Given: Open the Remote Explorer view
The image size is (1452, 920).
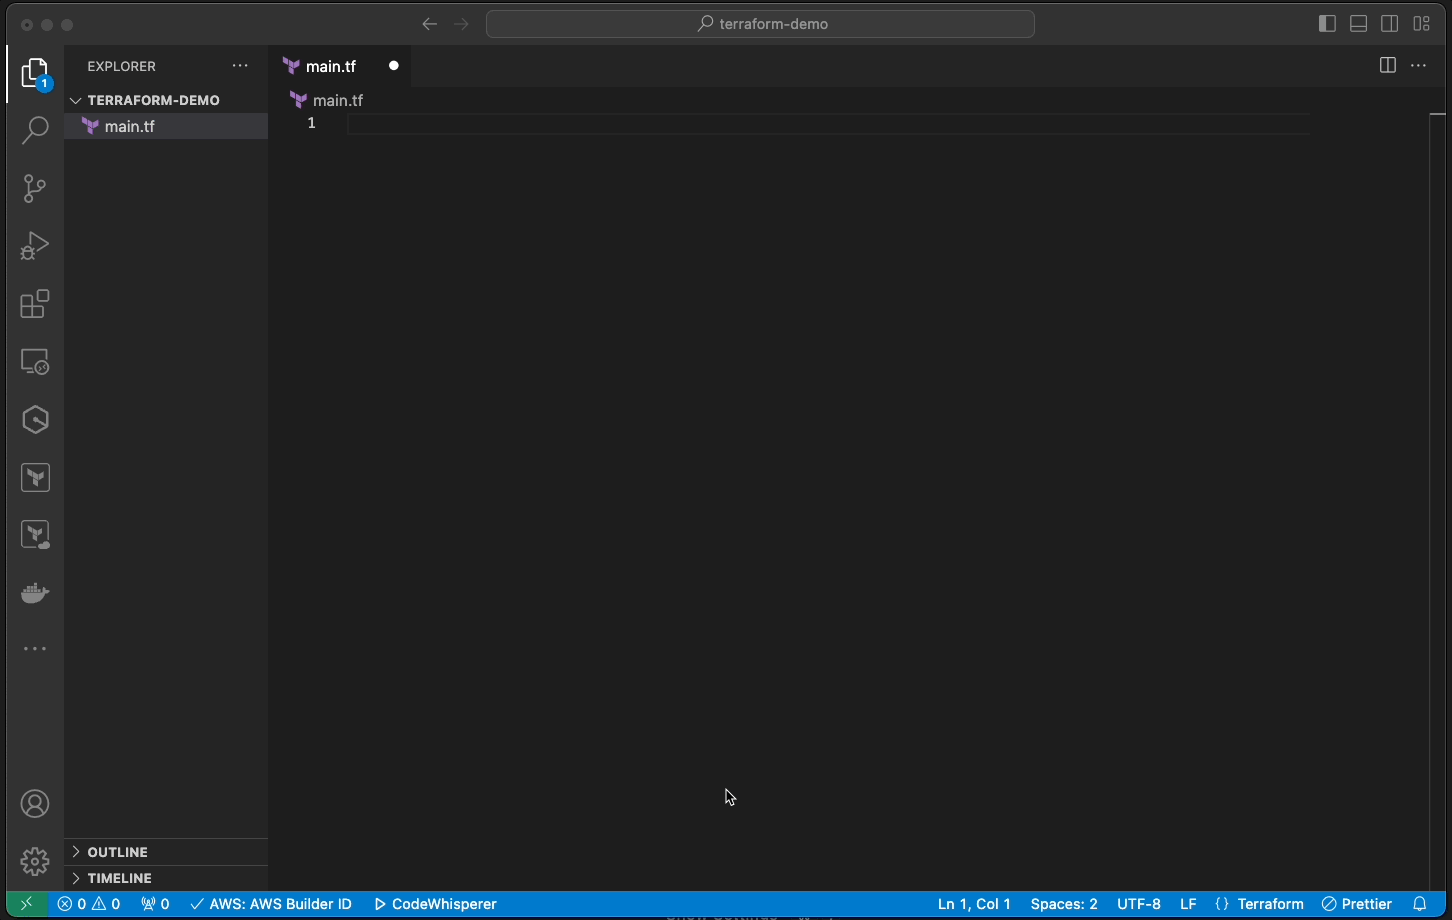Looking at the screenshot, I should pos(35,361).
